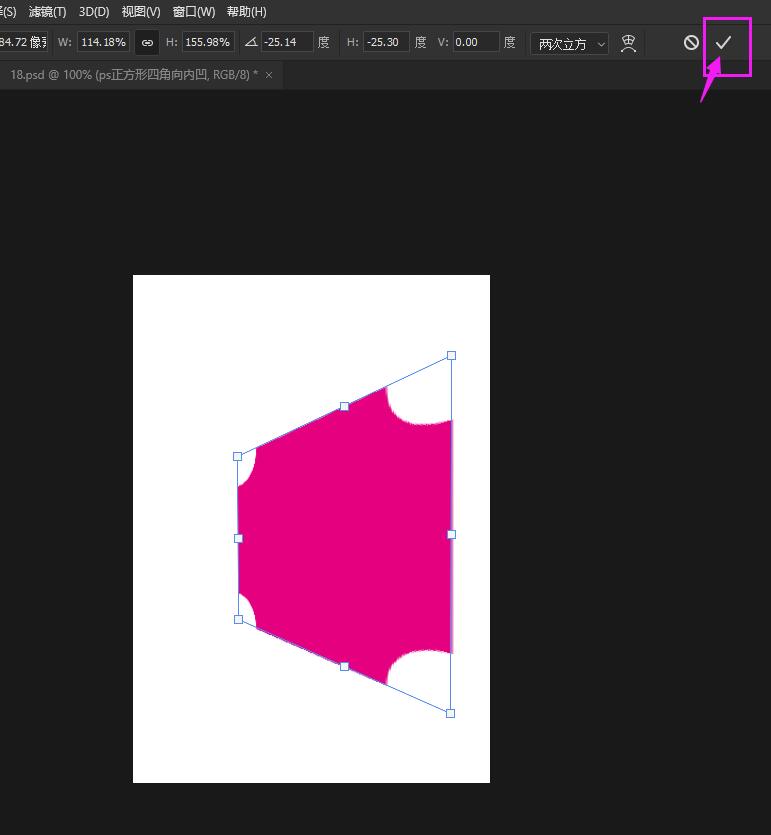Open the interpolation dropdown 两次立方
The width and height of the screenshot is (771, 835).
coord(569,43)
